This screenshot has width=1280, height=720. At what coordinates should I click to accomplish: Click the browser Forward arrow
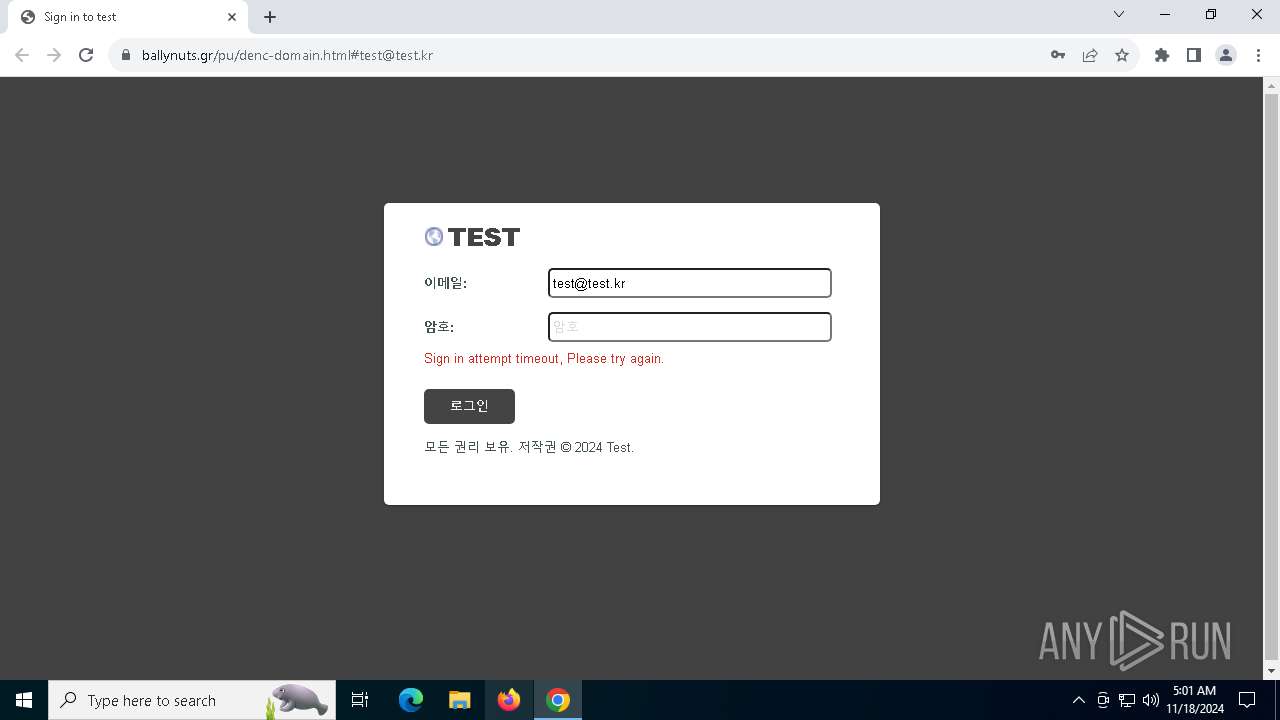pos(54,55)
